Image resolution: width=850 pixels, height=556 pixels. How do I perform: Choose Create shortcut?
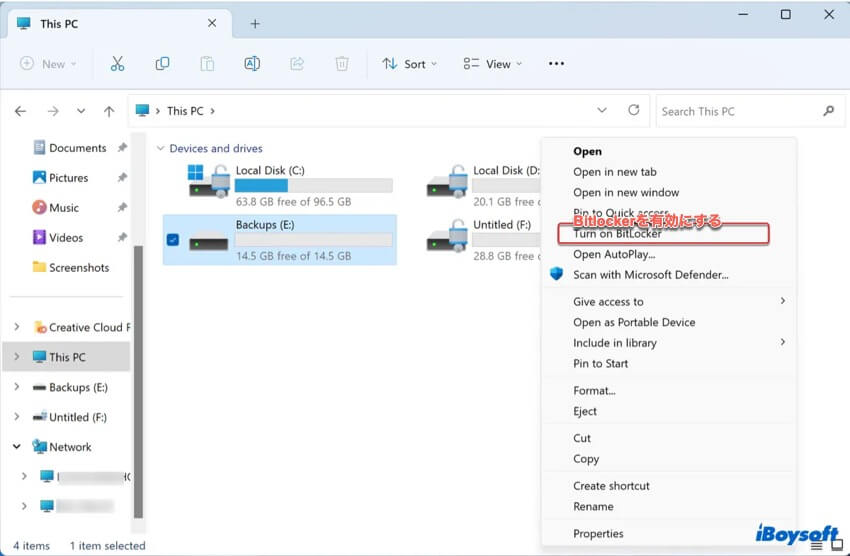point(611,486)
